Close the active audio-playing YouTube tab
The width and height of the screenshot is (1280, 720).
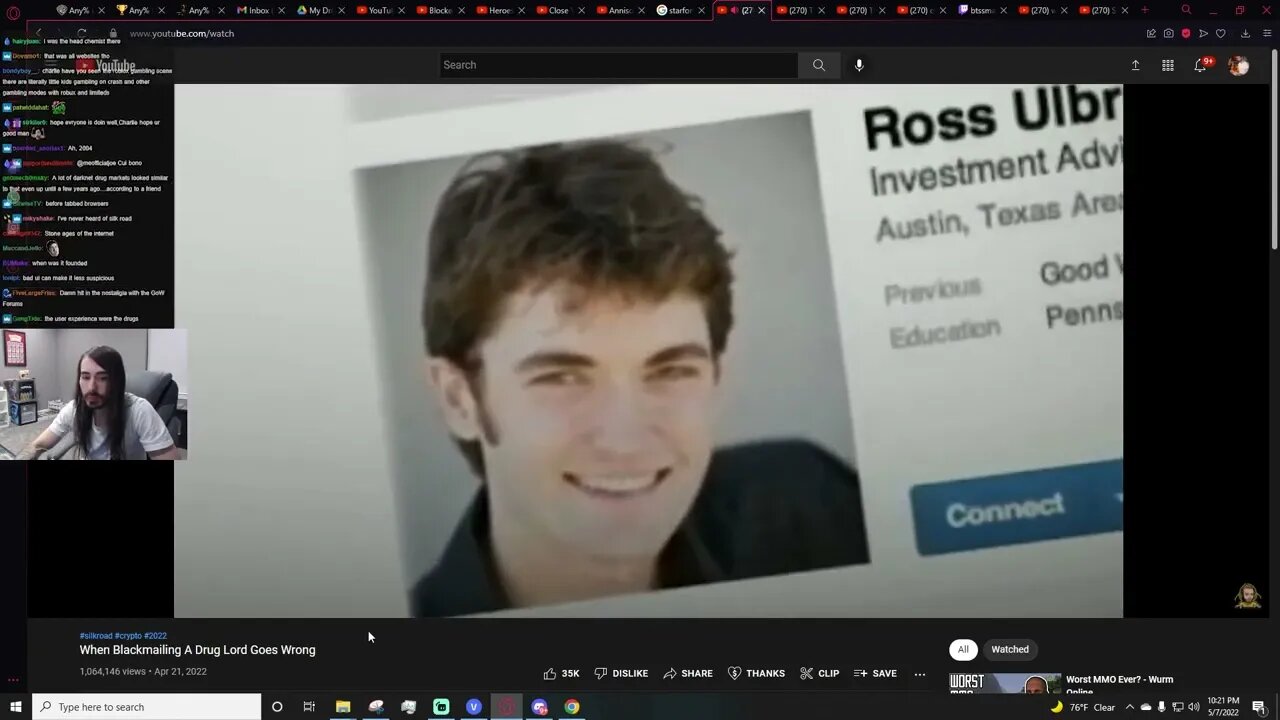[761, 10]
